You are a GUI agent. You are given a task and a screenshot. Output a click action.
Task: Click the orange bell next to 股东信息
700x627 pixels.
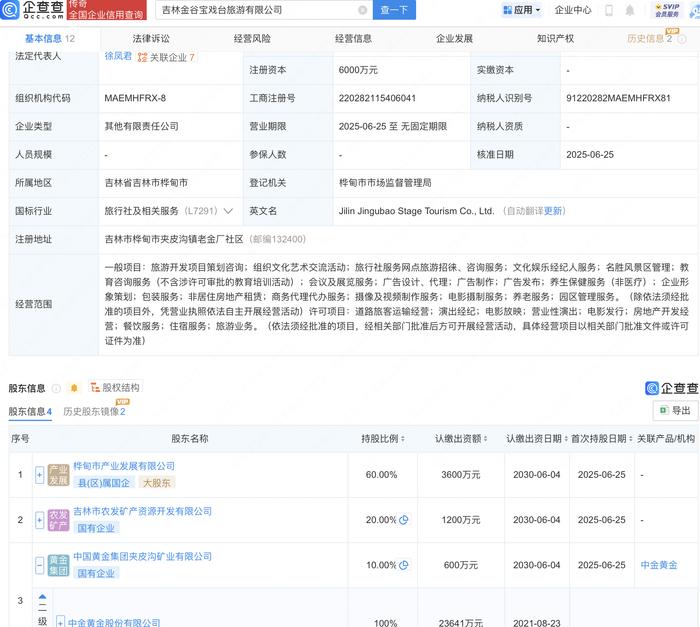point(74,388)
